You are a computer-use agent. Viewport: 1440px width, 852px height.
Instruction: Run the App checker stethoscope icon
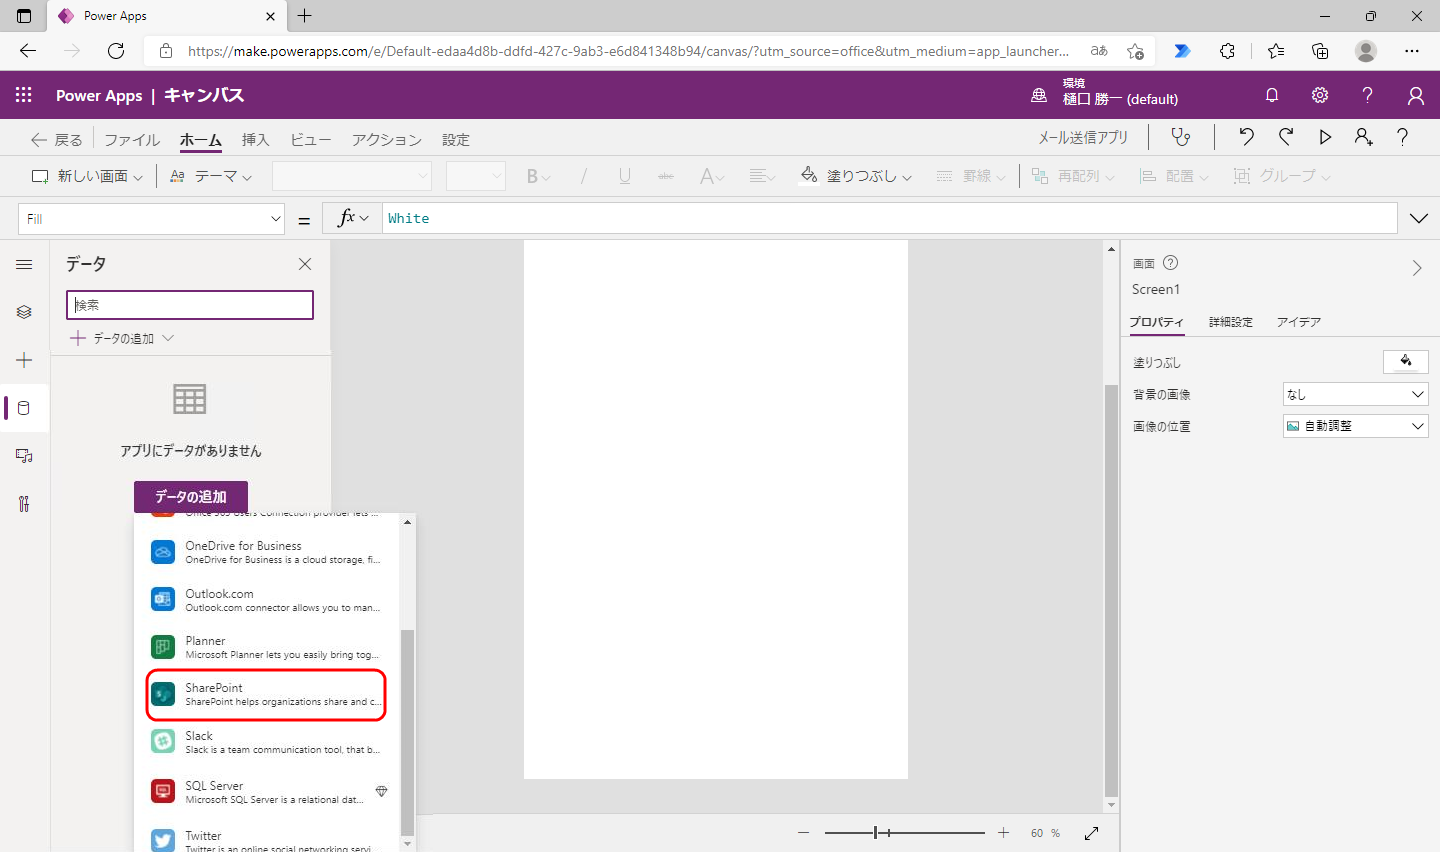point(1181,137)
